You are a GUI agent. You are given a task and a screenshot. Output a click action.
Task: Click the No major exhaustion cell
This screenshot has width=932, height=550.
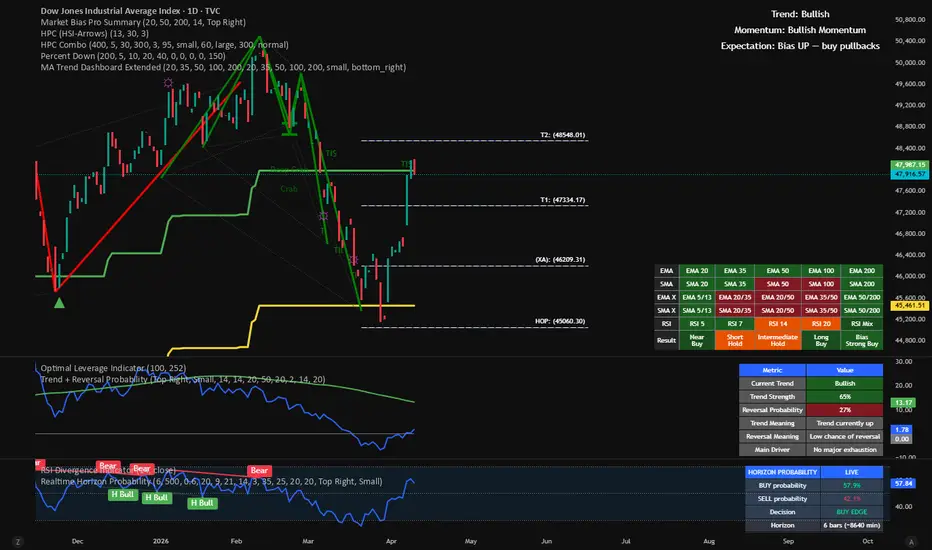click(x=845, y=450)
